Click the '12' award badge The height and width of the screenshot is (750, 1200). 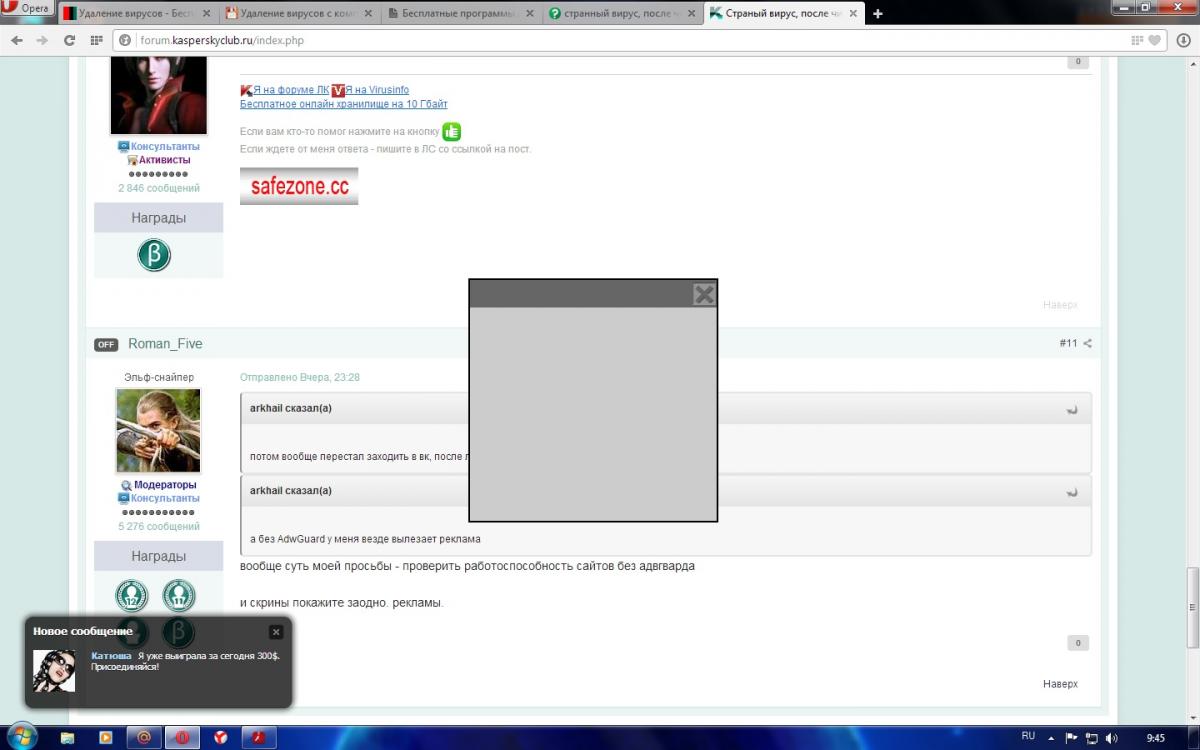pyautogui.click(x=131, y=596)
